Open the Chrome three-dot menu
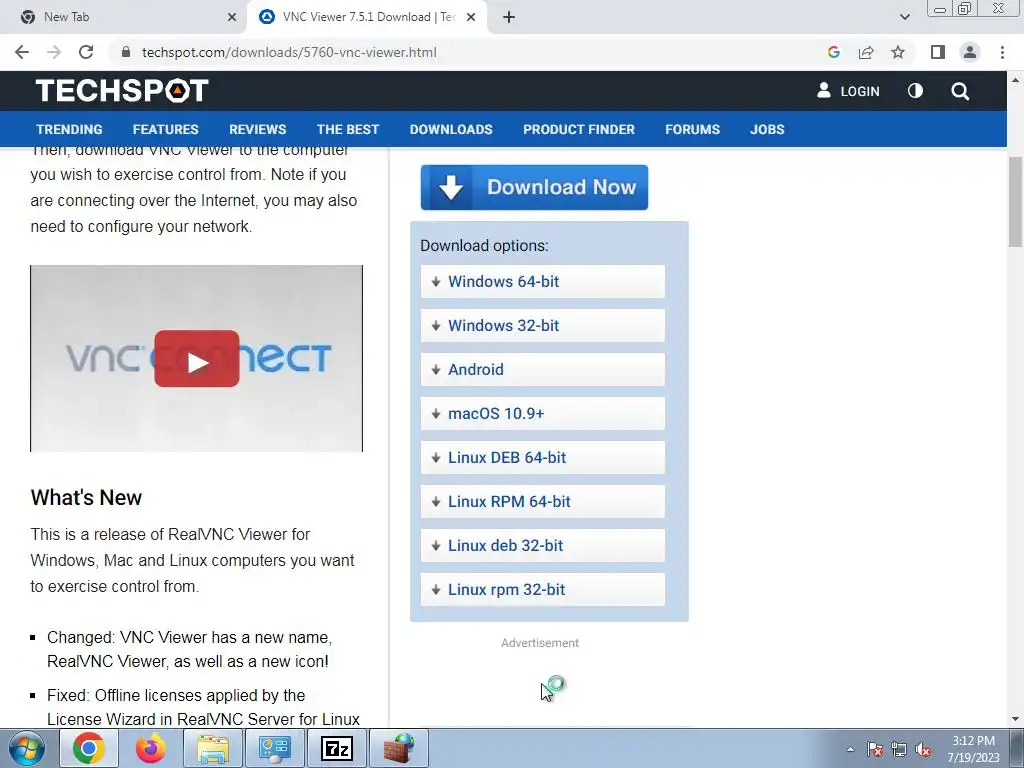The image size is (1024, 768). point(1002,52)
